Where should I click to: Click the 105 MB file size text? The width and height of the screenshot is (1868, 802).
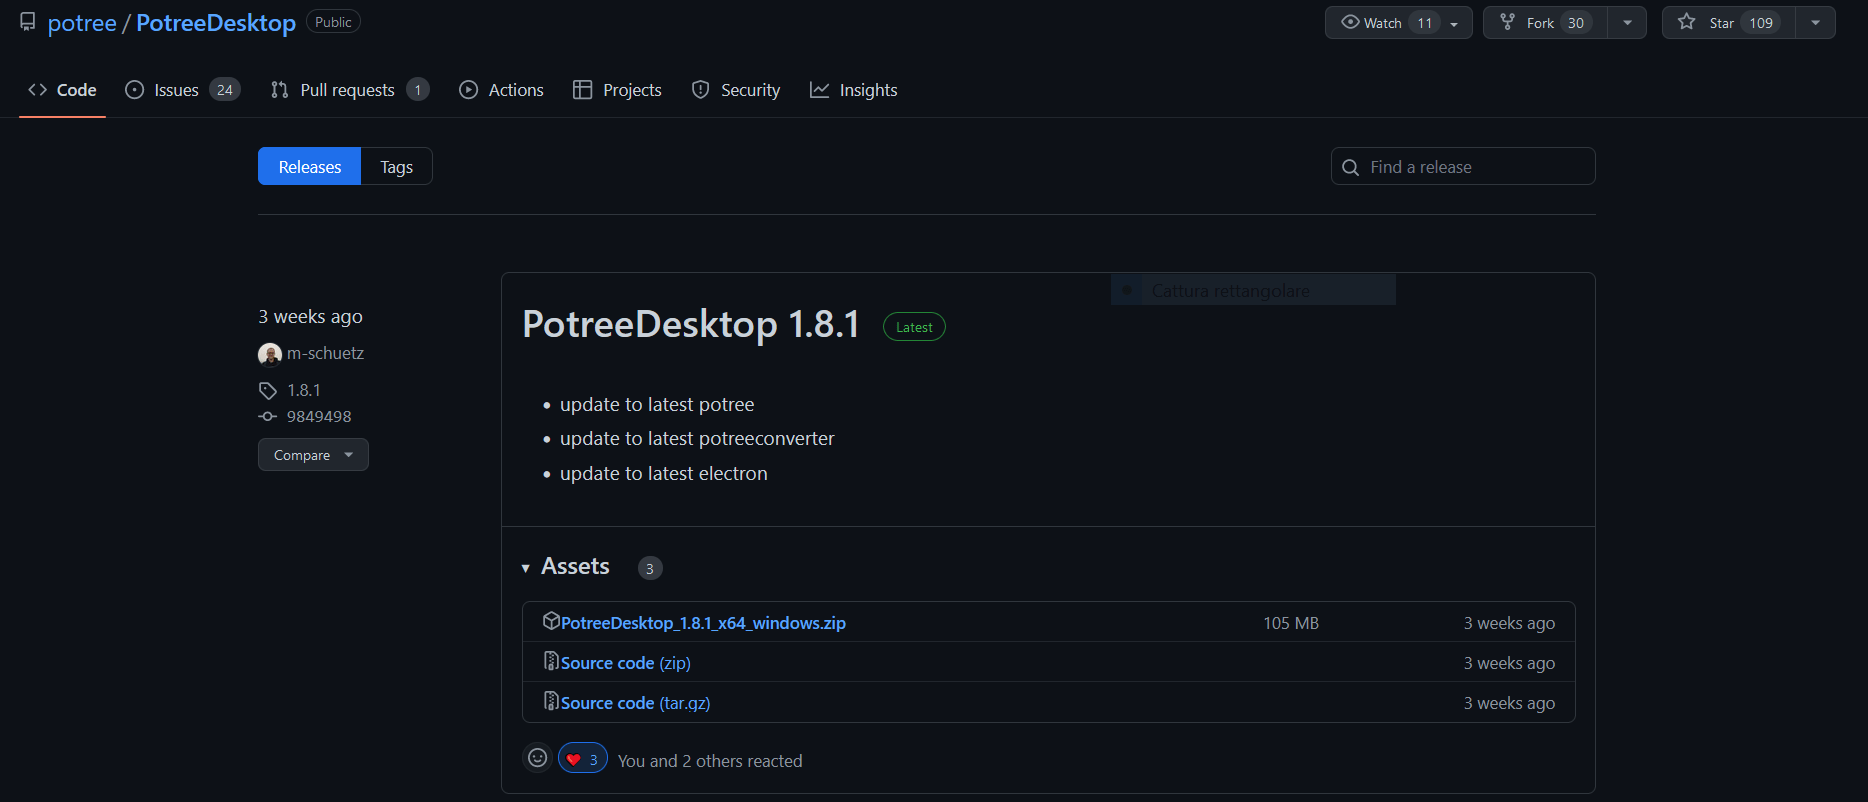pos(1291,623)
